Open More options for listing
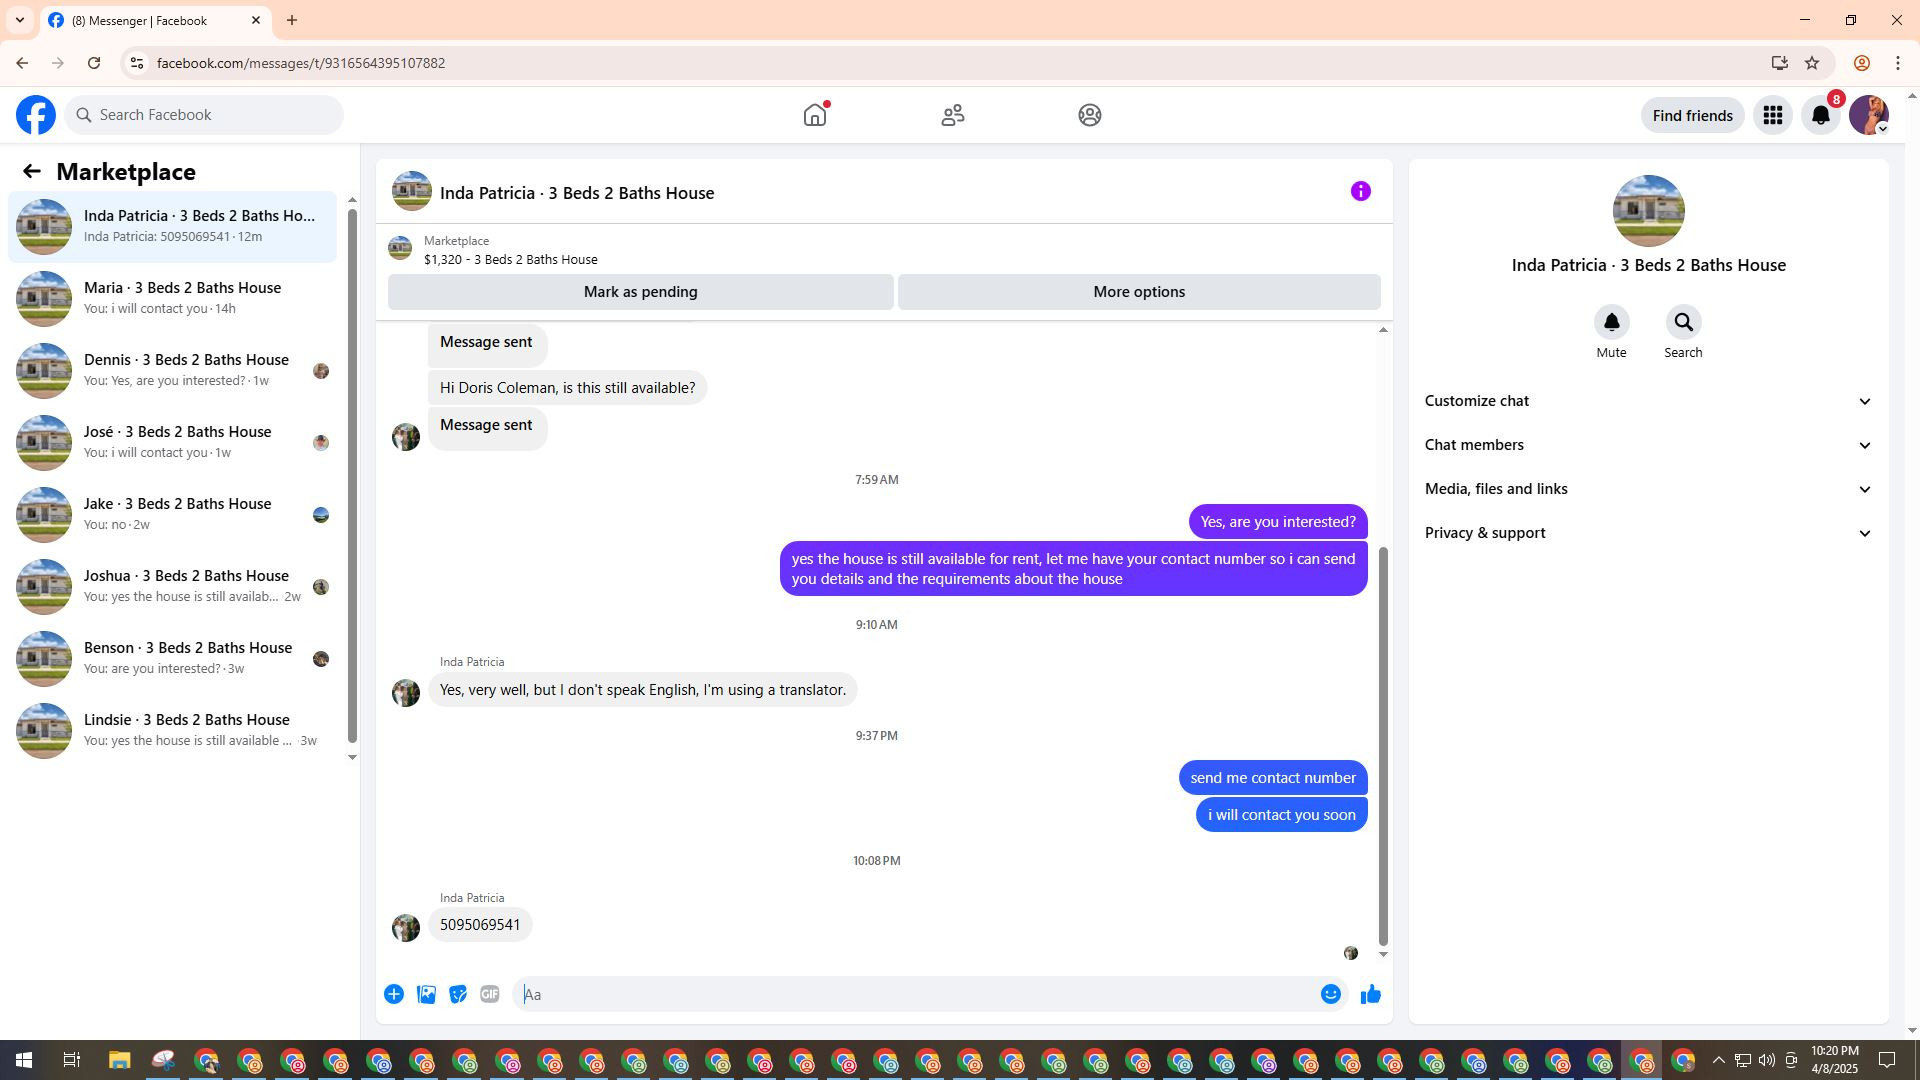The height and width of the screenshot is (1080, 1920). click(1138, 292)
